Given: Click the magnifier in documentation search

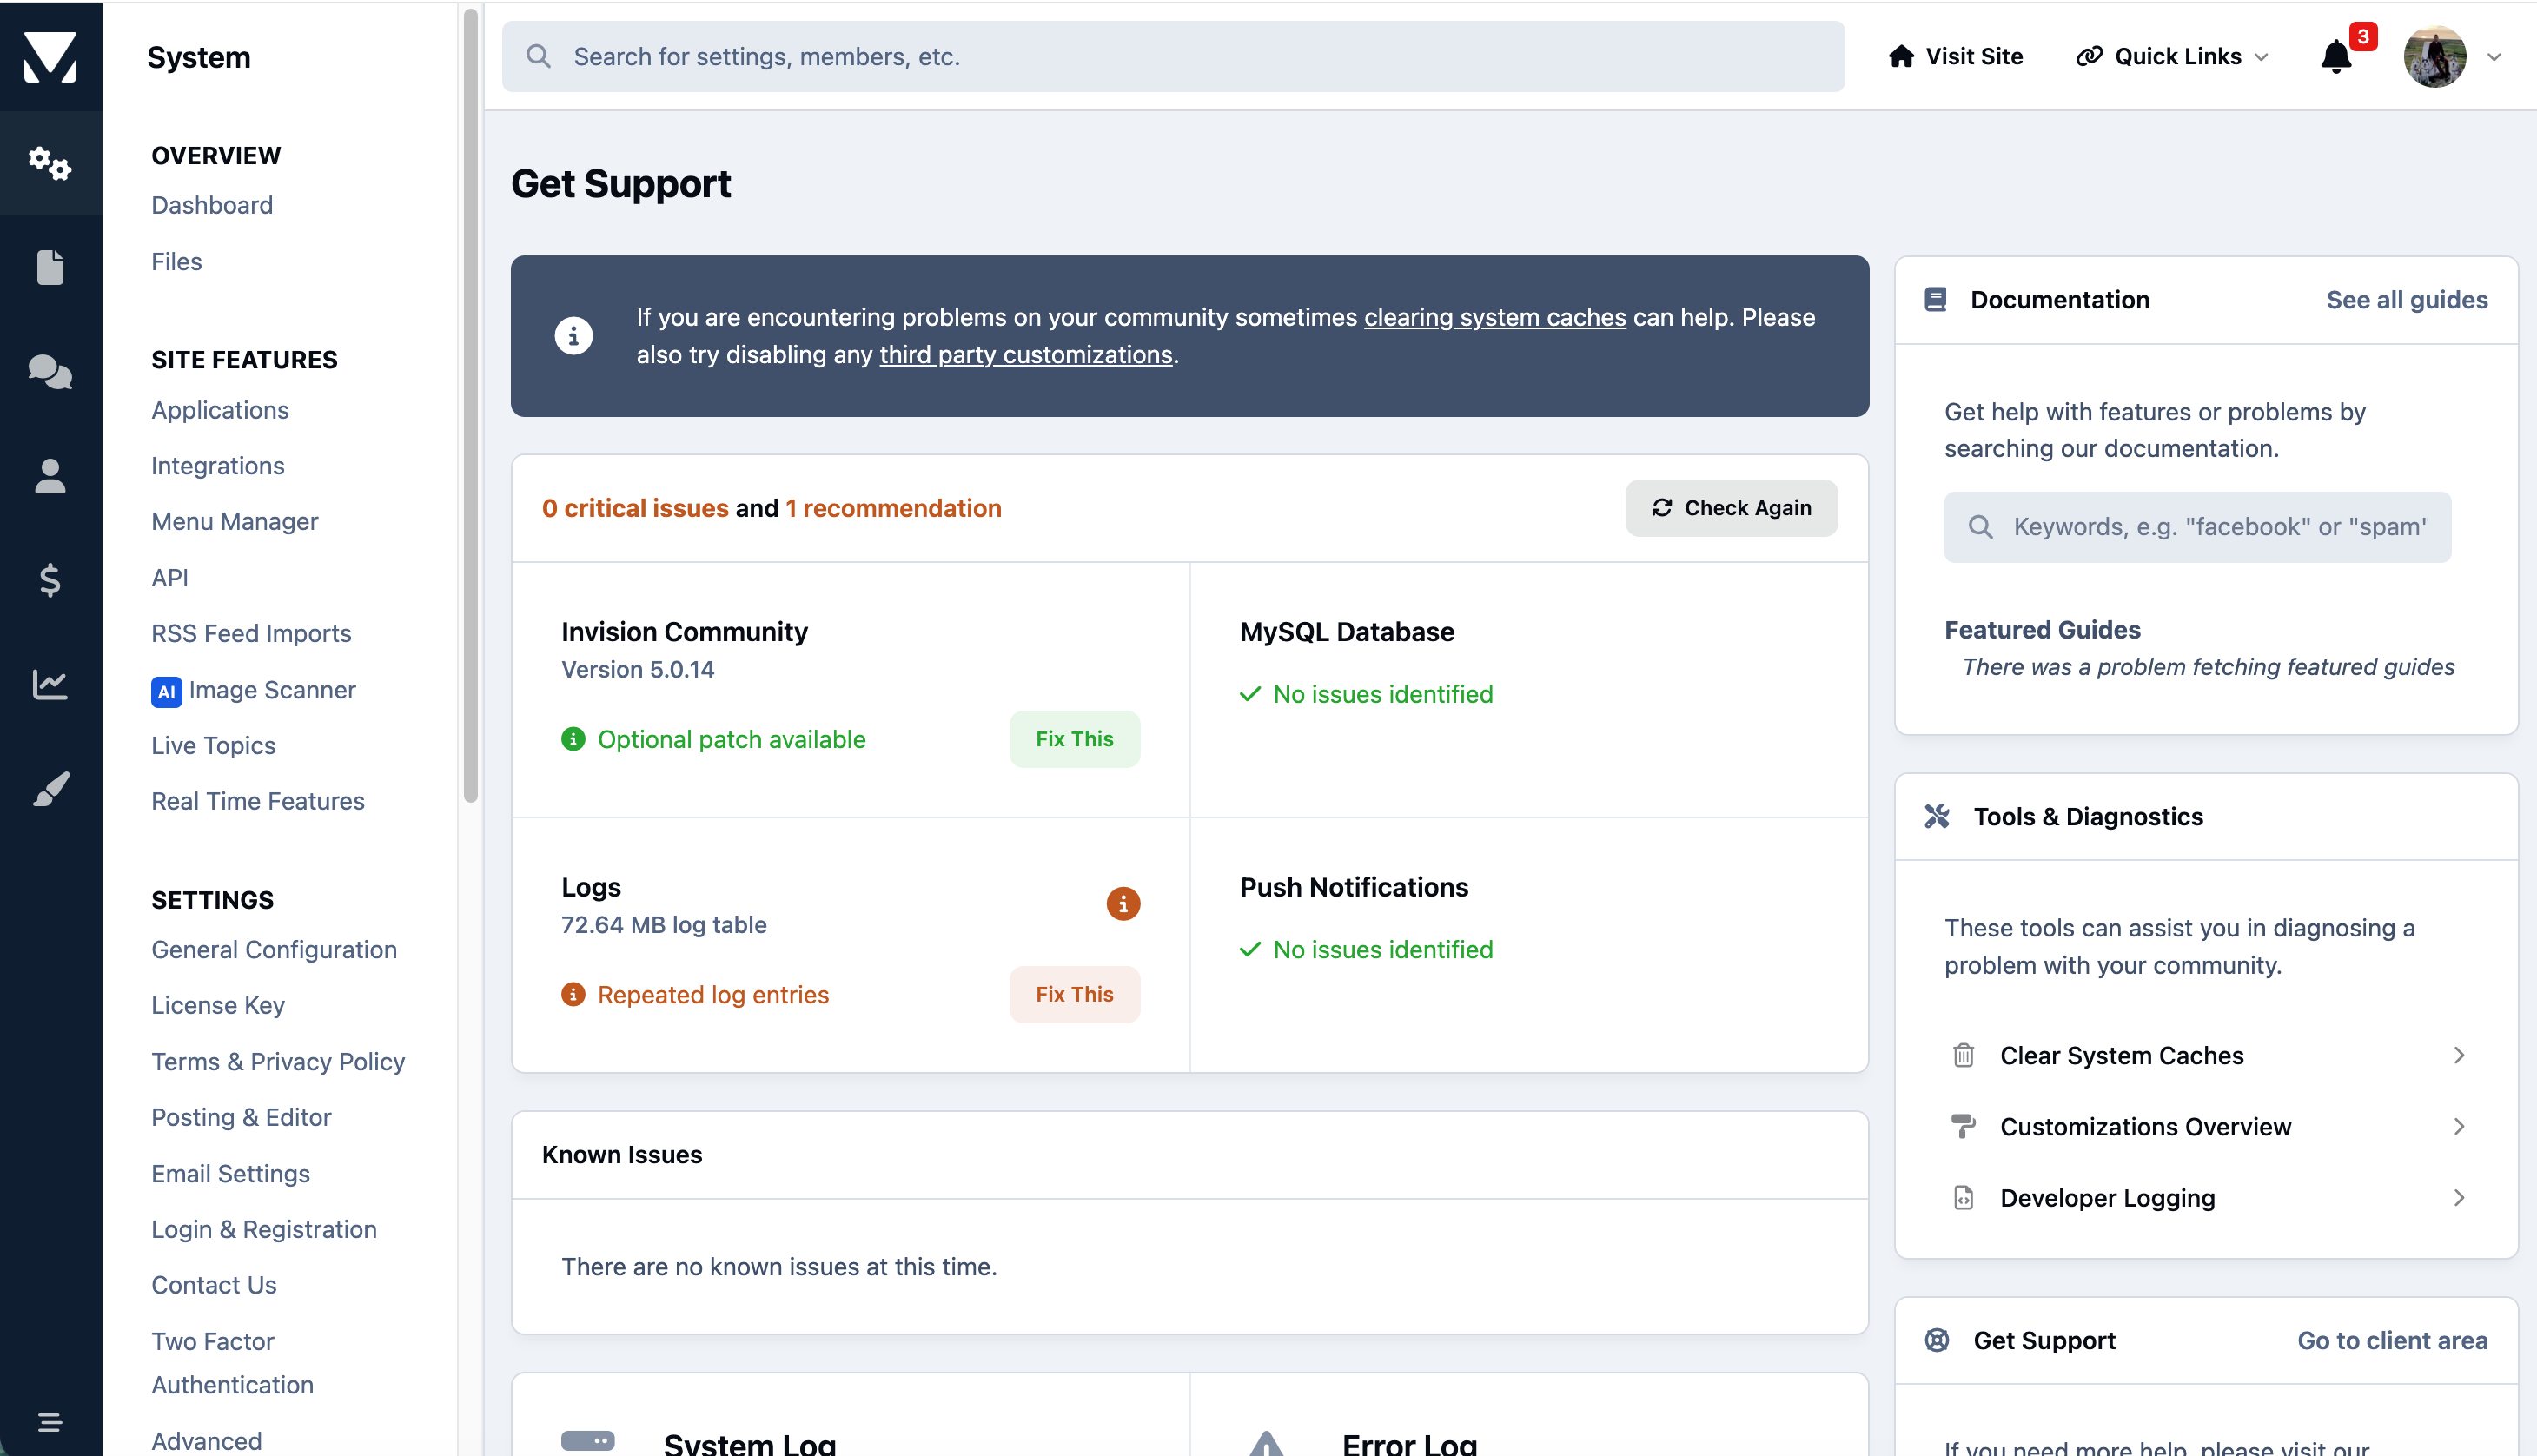Looking at the screenshot, I should coord(1980,527).
